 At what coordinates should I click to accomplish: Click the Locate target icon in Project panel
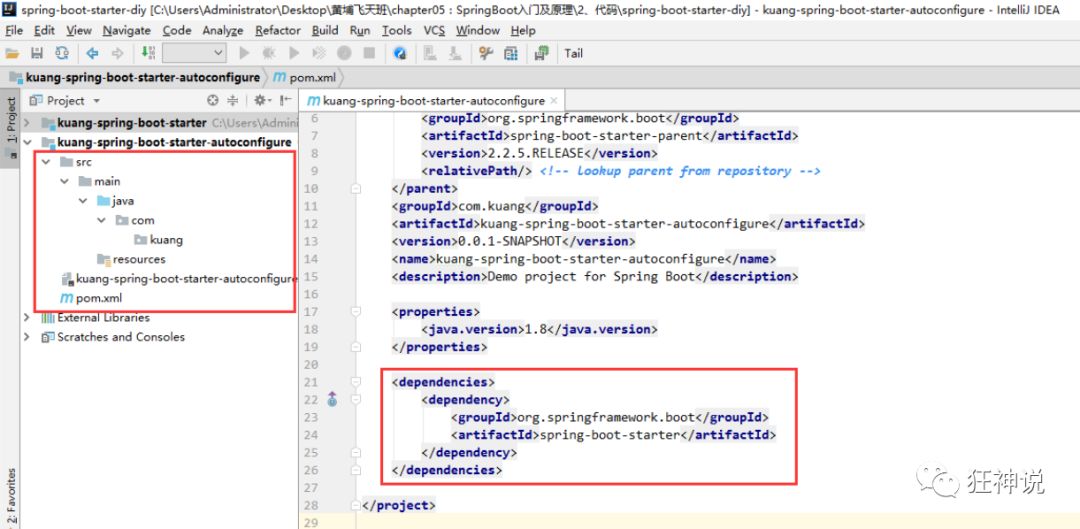tap(212, 101)
